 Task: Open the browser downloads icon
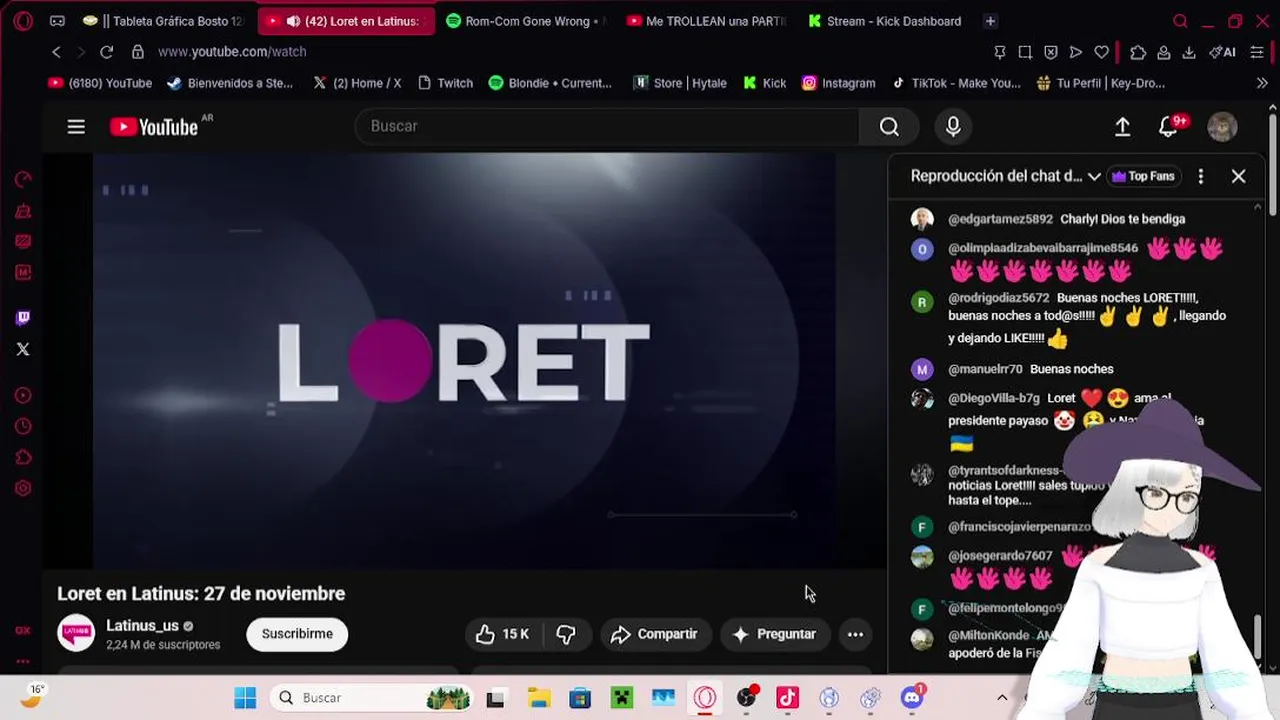[x=1189, y=52]
